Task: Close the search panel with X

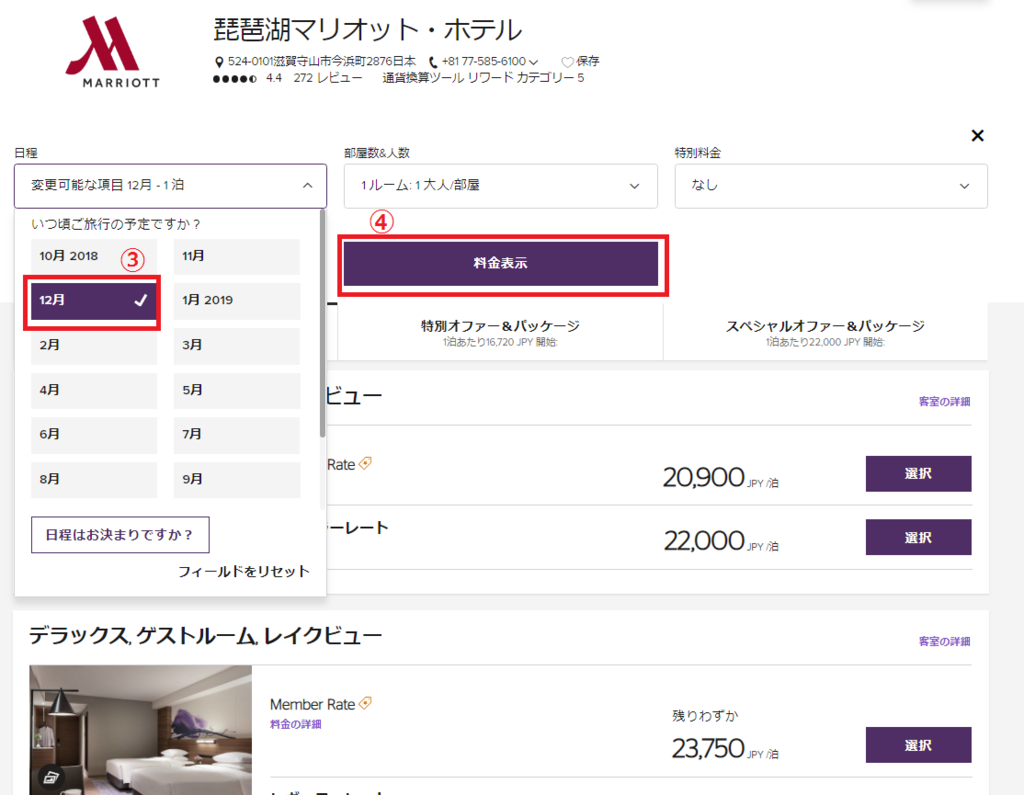Action: (977, 135)
